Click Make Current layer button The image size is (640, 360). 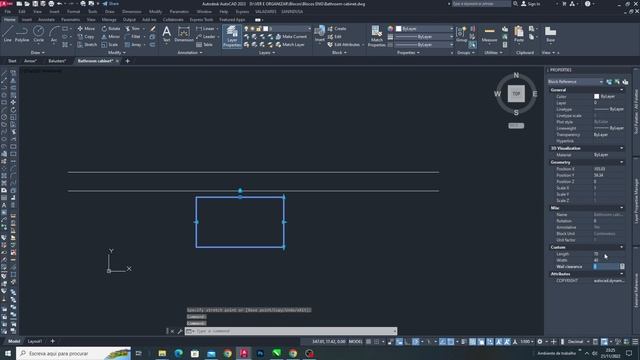291,37
